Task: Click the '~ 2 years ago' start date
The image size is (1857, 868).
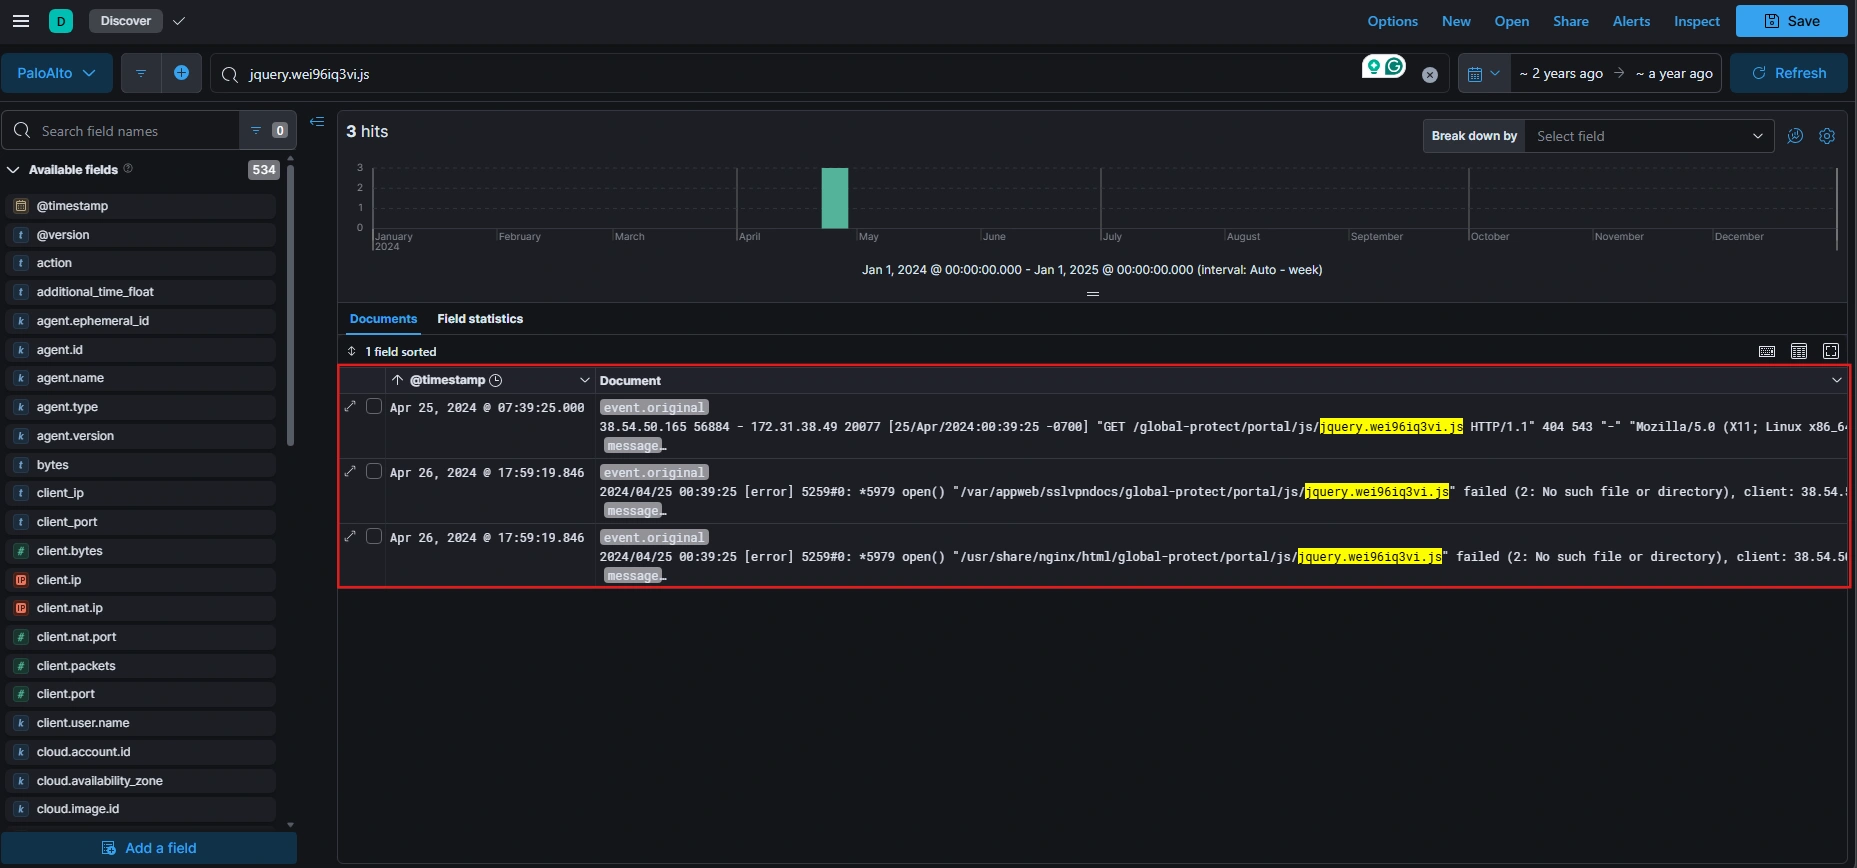Action: pos(1561,73)
